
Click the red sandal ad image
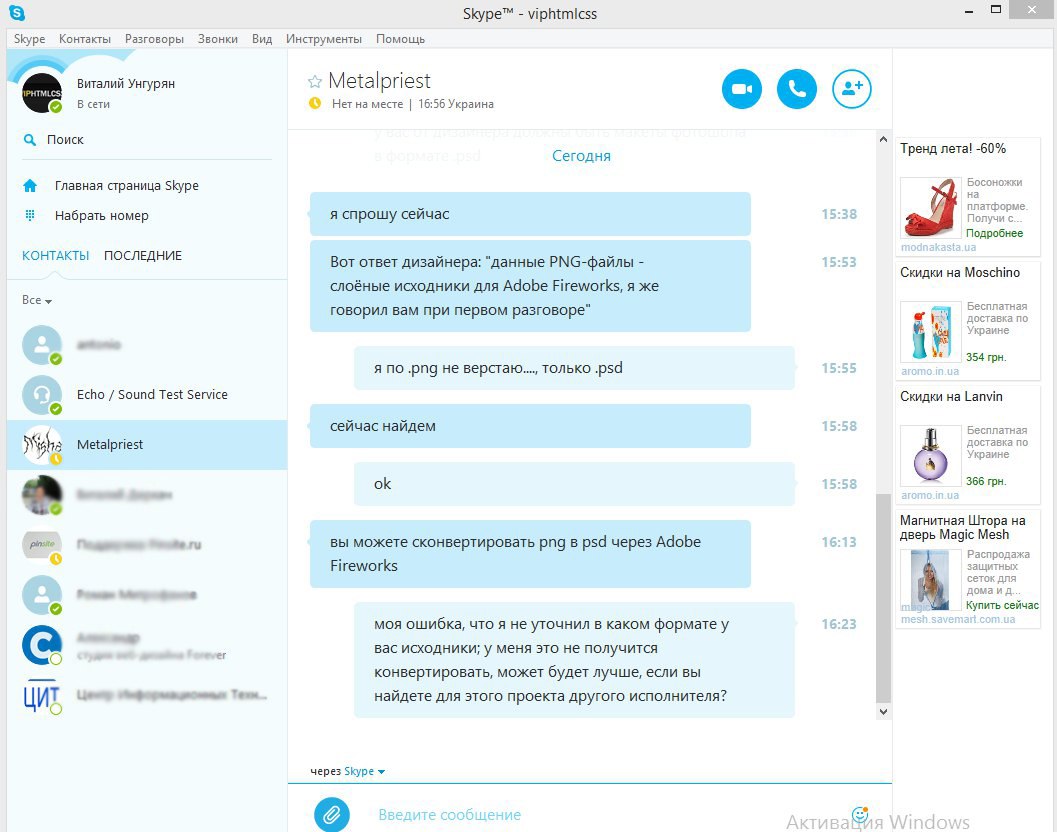pyautogui.click(x=931, y=208)
